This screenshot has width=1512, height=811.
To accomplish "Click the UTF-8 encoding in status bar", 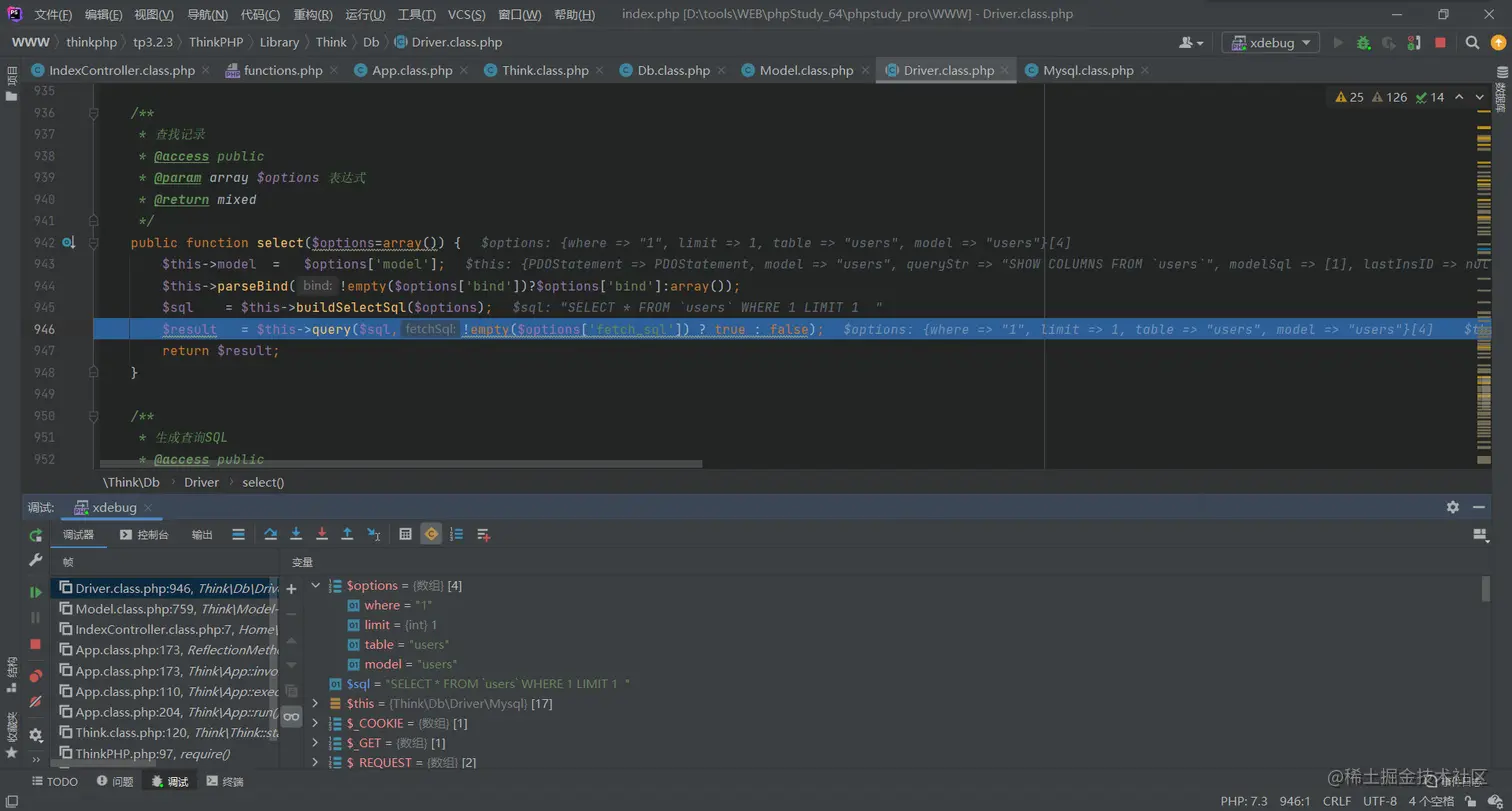I will click(x=1380, y=801).
